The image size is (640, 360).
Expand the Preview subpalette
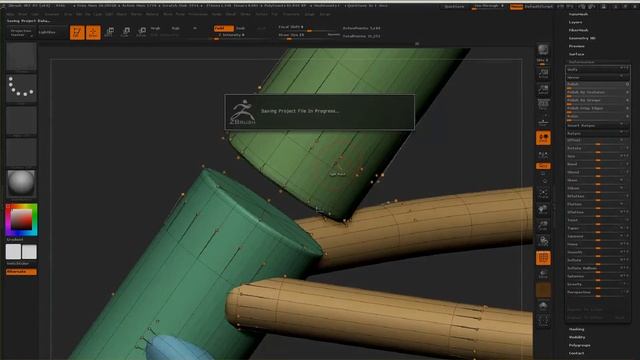577,46
